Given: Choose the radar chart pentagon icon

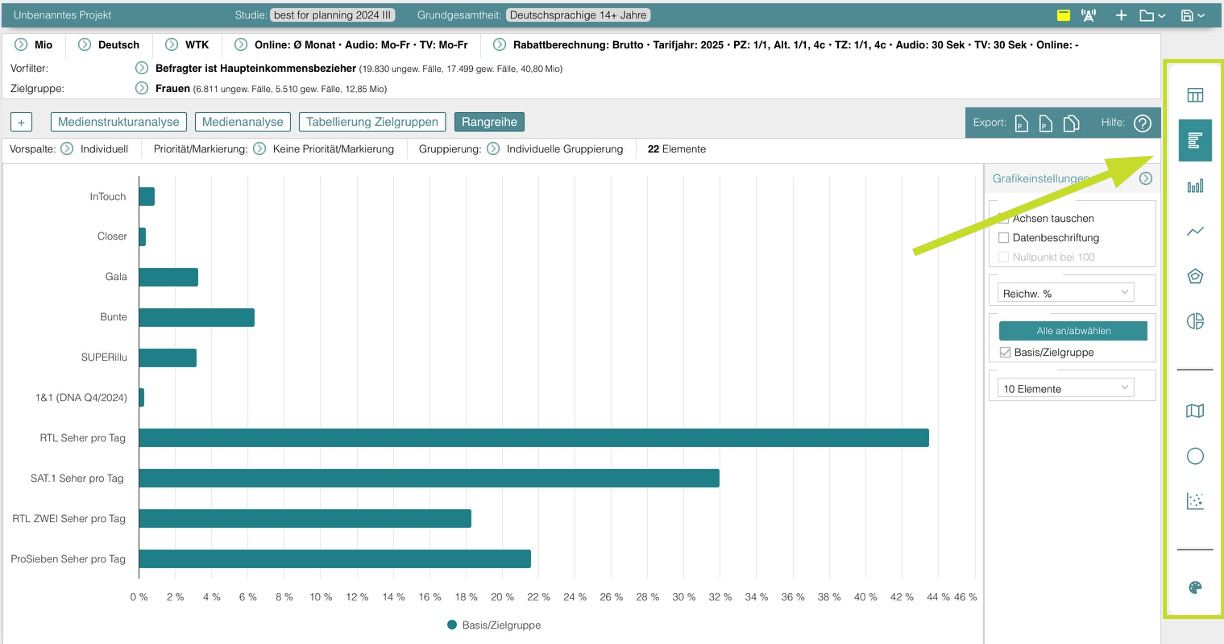Looking at the screenshot, I should pos(1194,276).
